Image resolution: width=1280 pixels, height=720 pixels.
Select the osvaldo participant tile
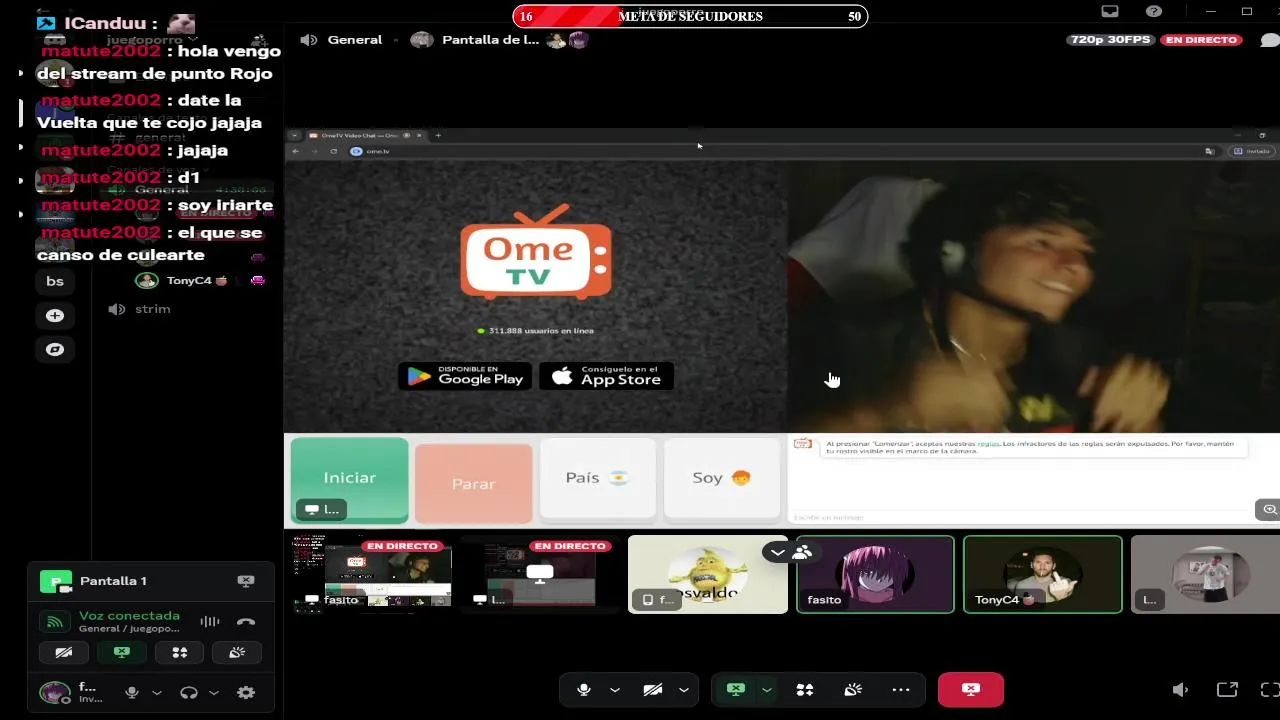(708, 574)
